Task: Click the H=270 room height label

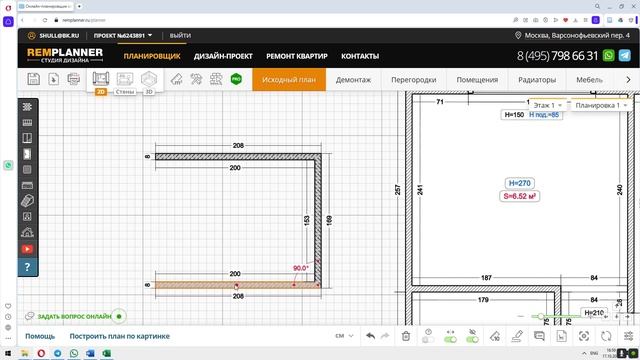Action: coord(520,183)
